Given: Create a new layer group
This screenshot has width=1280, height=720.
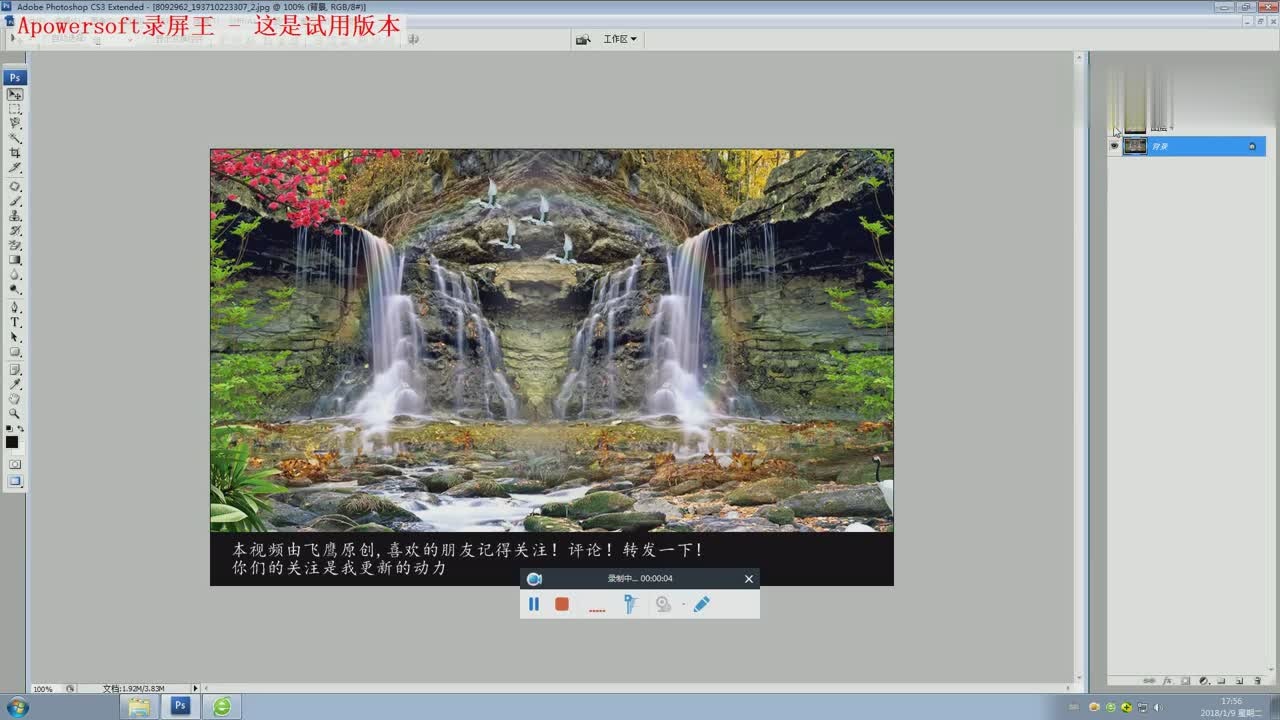Looking at the screenshot, I should pos(1221,680).
